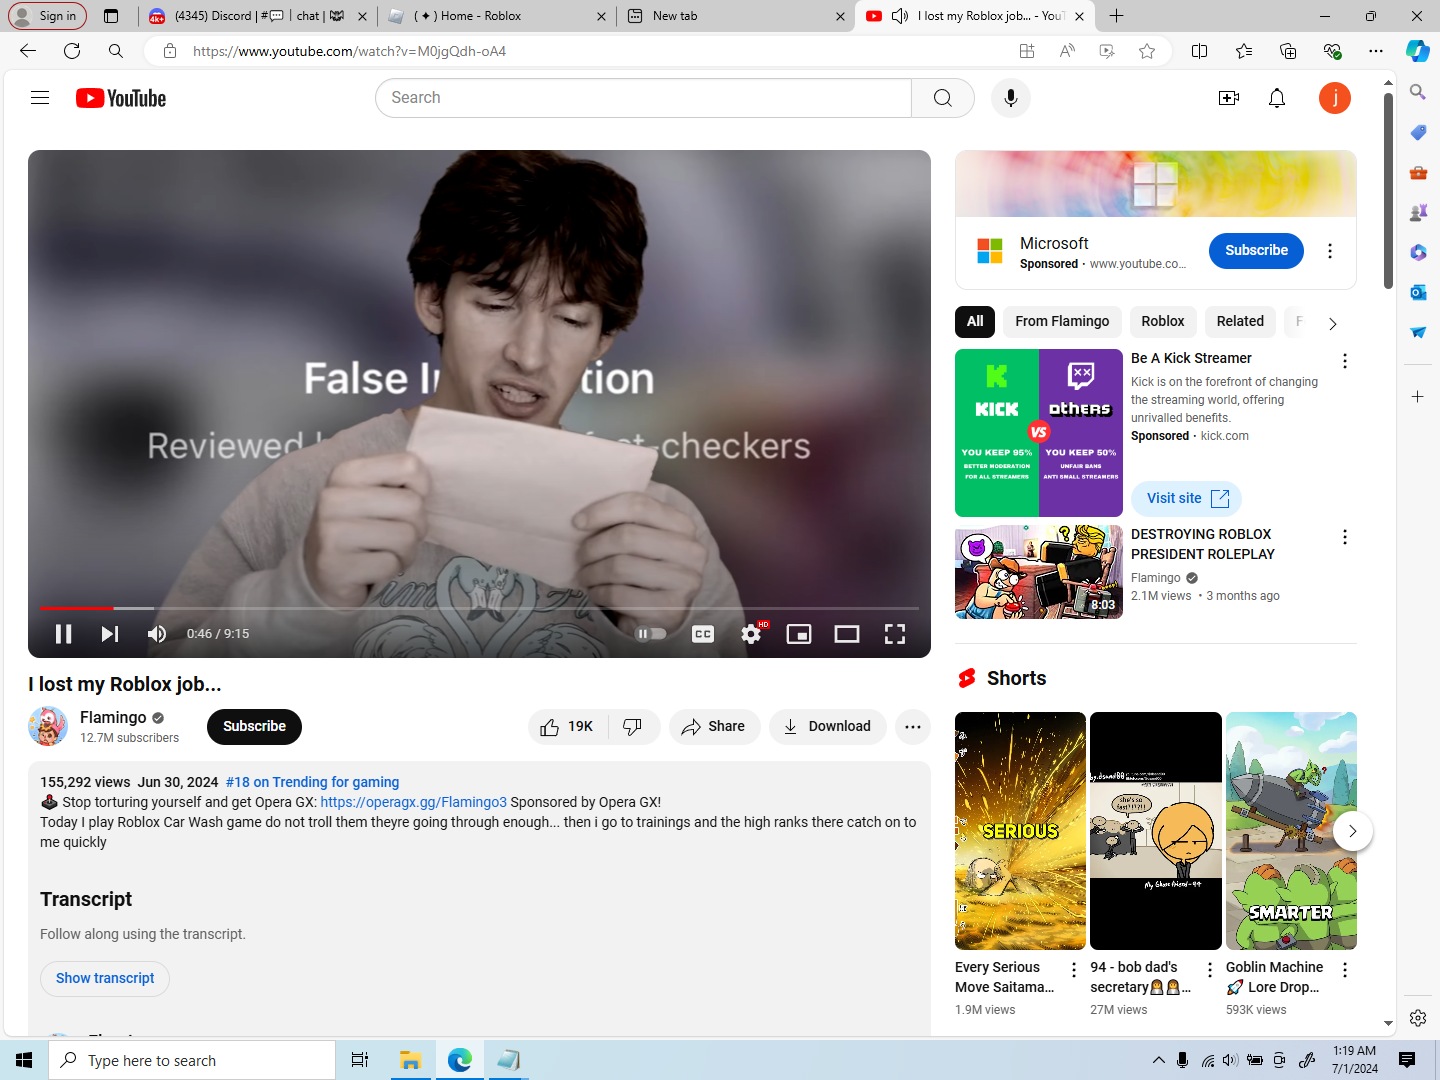The width and height of the screenshot is (1440, 1080).
Task: Click the Visit site button for Kick
Action: [x=1187, y=499]
